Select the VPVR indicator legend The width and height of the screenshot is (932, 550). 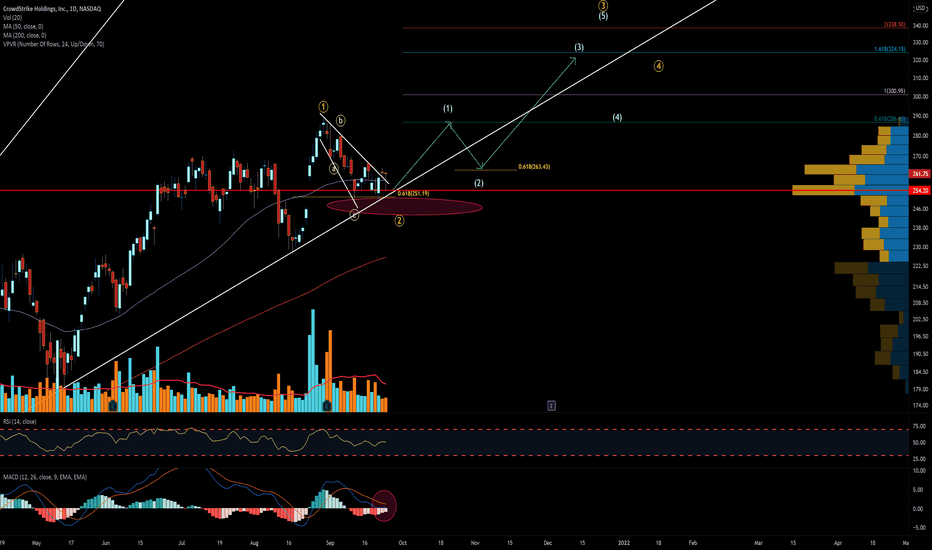click(x=53, y=45)
